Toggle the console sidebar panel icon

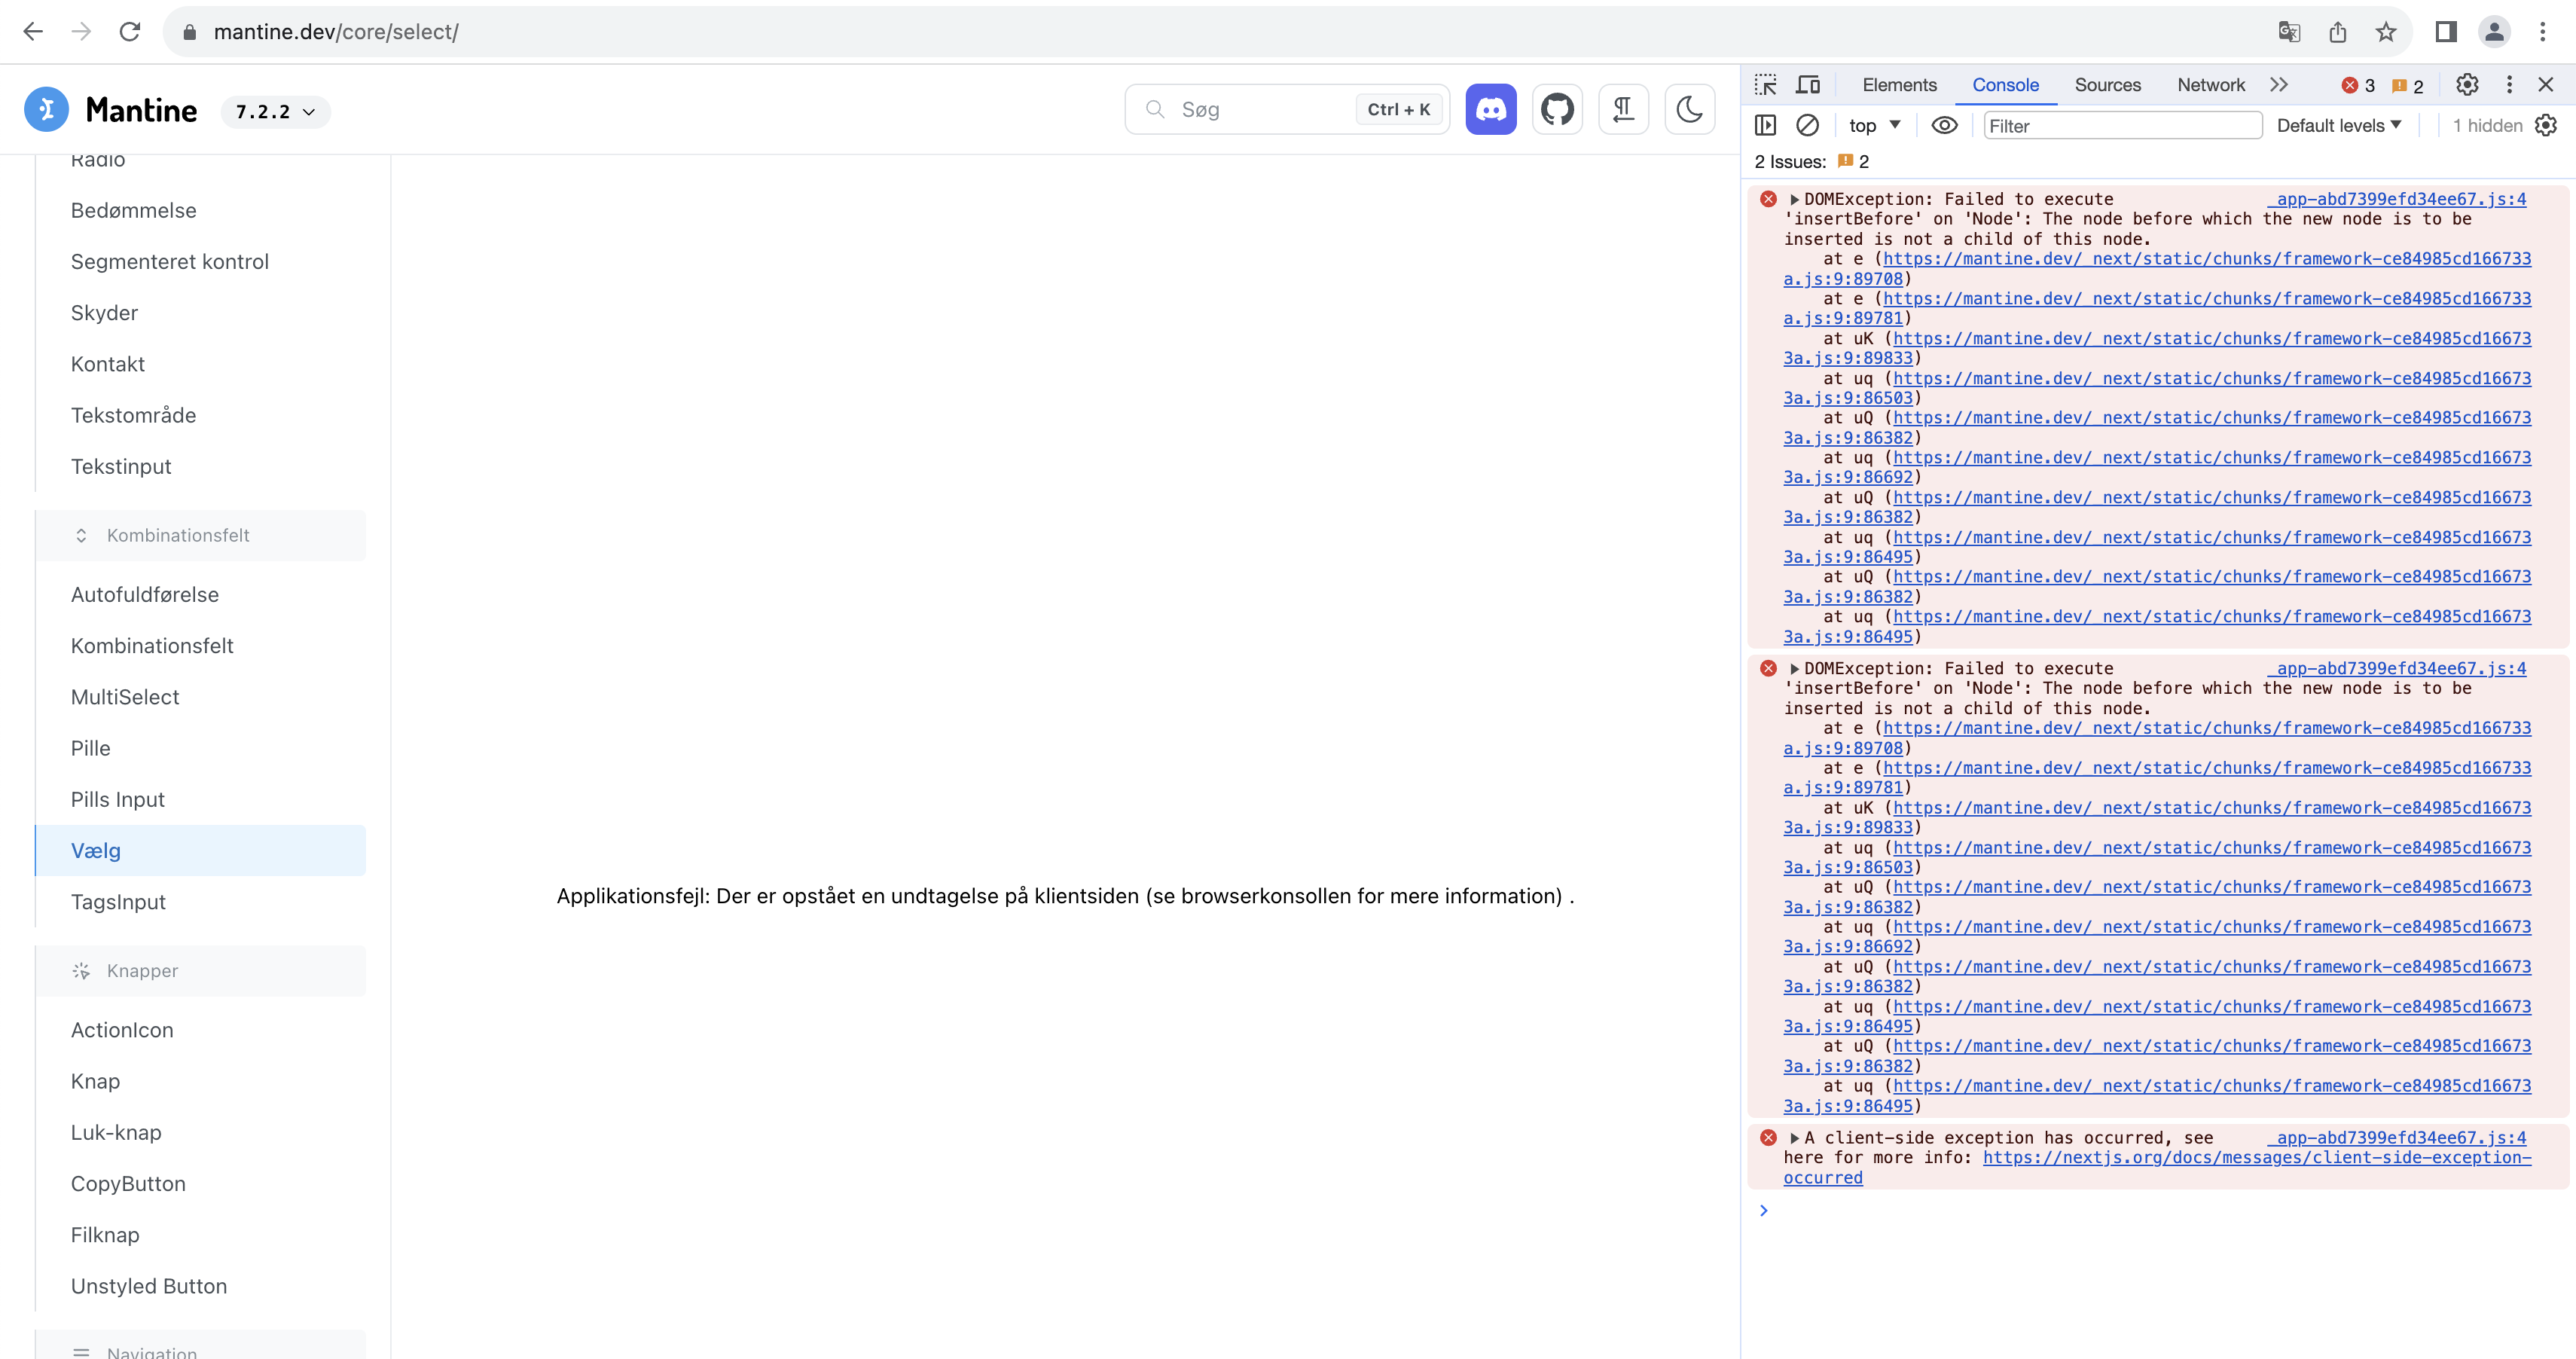coord(1766,125)
